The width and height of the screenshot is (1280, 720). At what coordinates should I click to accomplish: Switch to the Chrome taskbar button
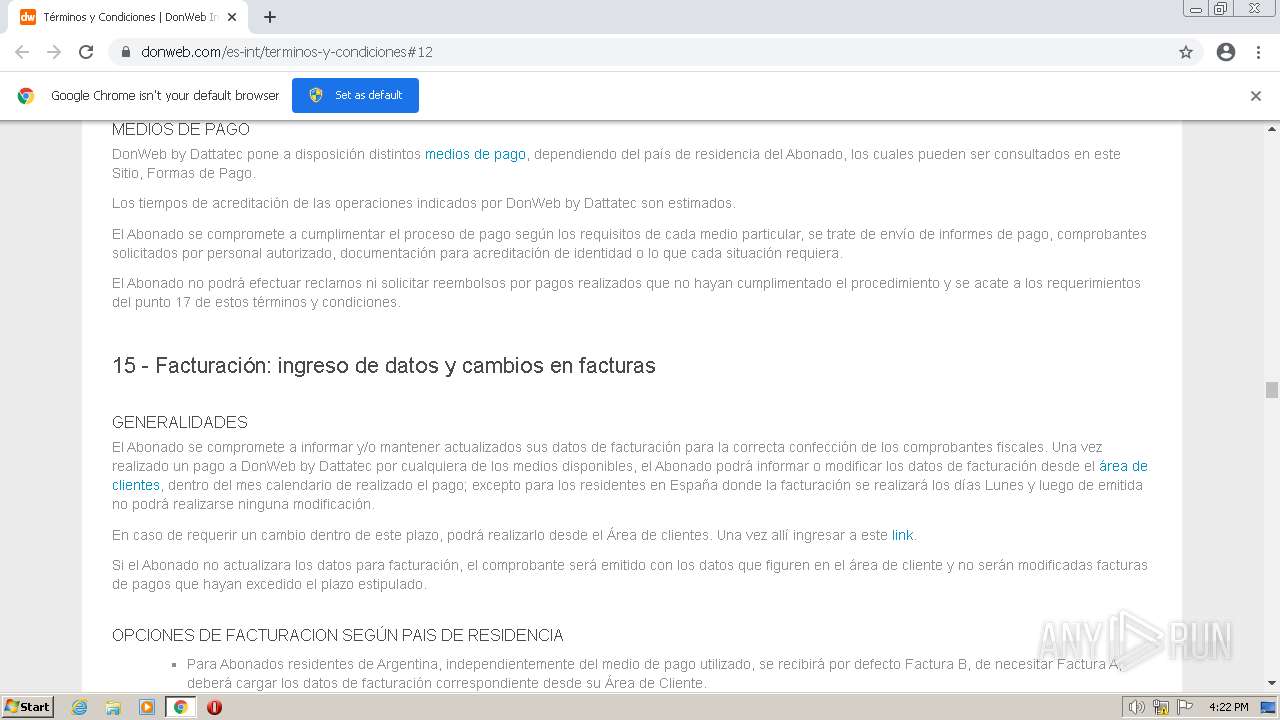click(181, 707)
